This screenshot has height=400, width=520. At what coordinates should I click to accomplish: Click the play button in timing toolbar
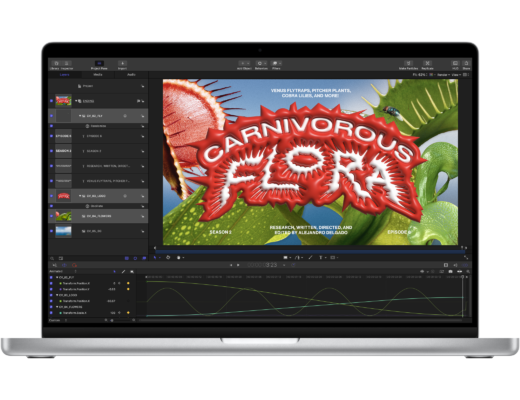238,265
